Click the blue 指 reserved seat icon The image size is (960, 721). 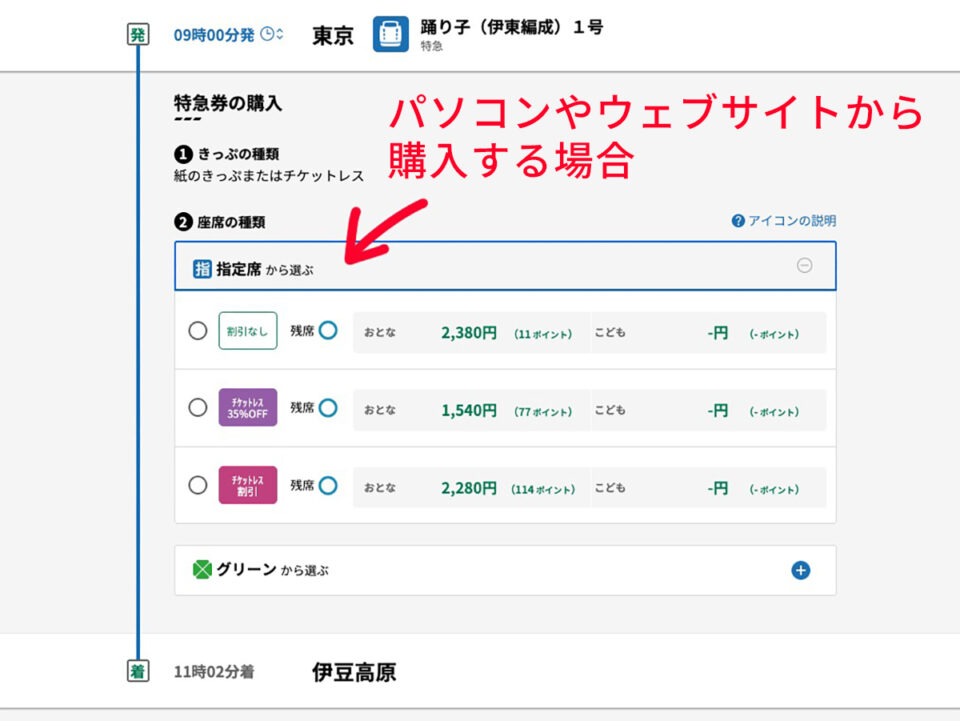tap(202, 269)
